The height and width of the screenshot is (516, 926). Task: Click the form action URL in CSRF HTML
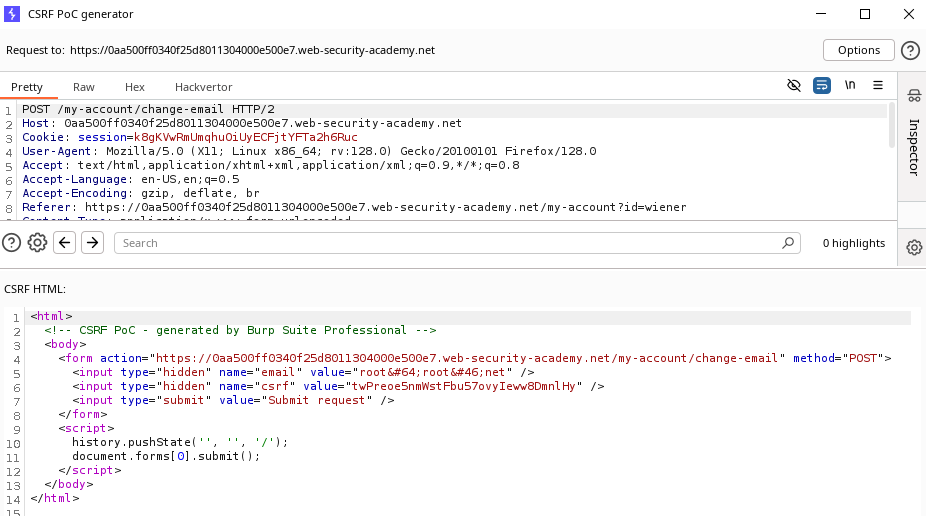tap(467, 358)
